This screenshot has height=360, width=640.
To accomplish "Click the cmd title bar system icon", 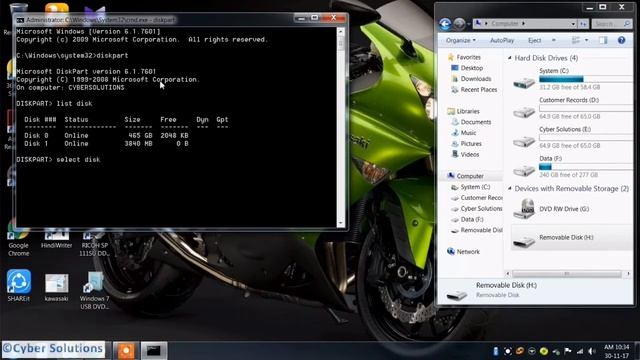I will pyautogui.click(x=20, y=20).
